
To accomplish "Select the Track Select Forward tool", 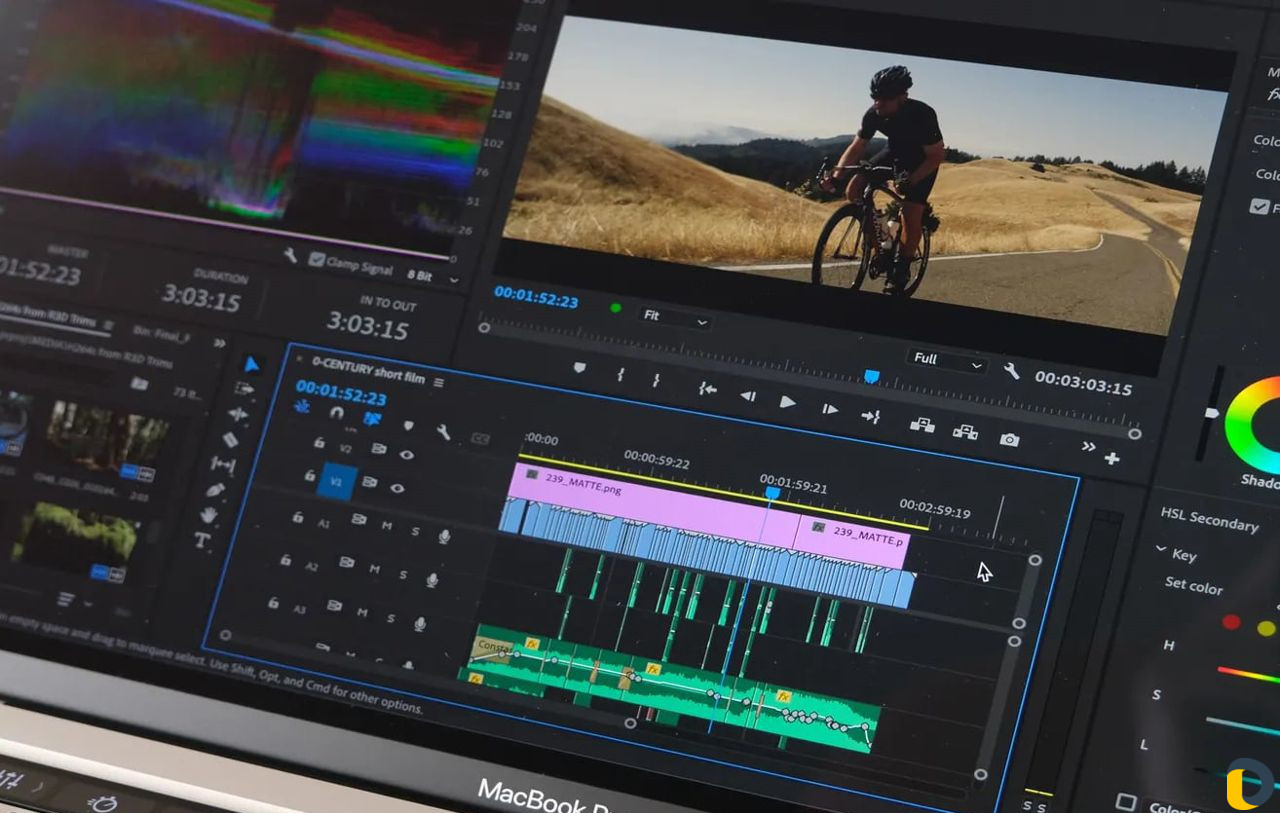I will [x=244, y=388].
